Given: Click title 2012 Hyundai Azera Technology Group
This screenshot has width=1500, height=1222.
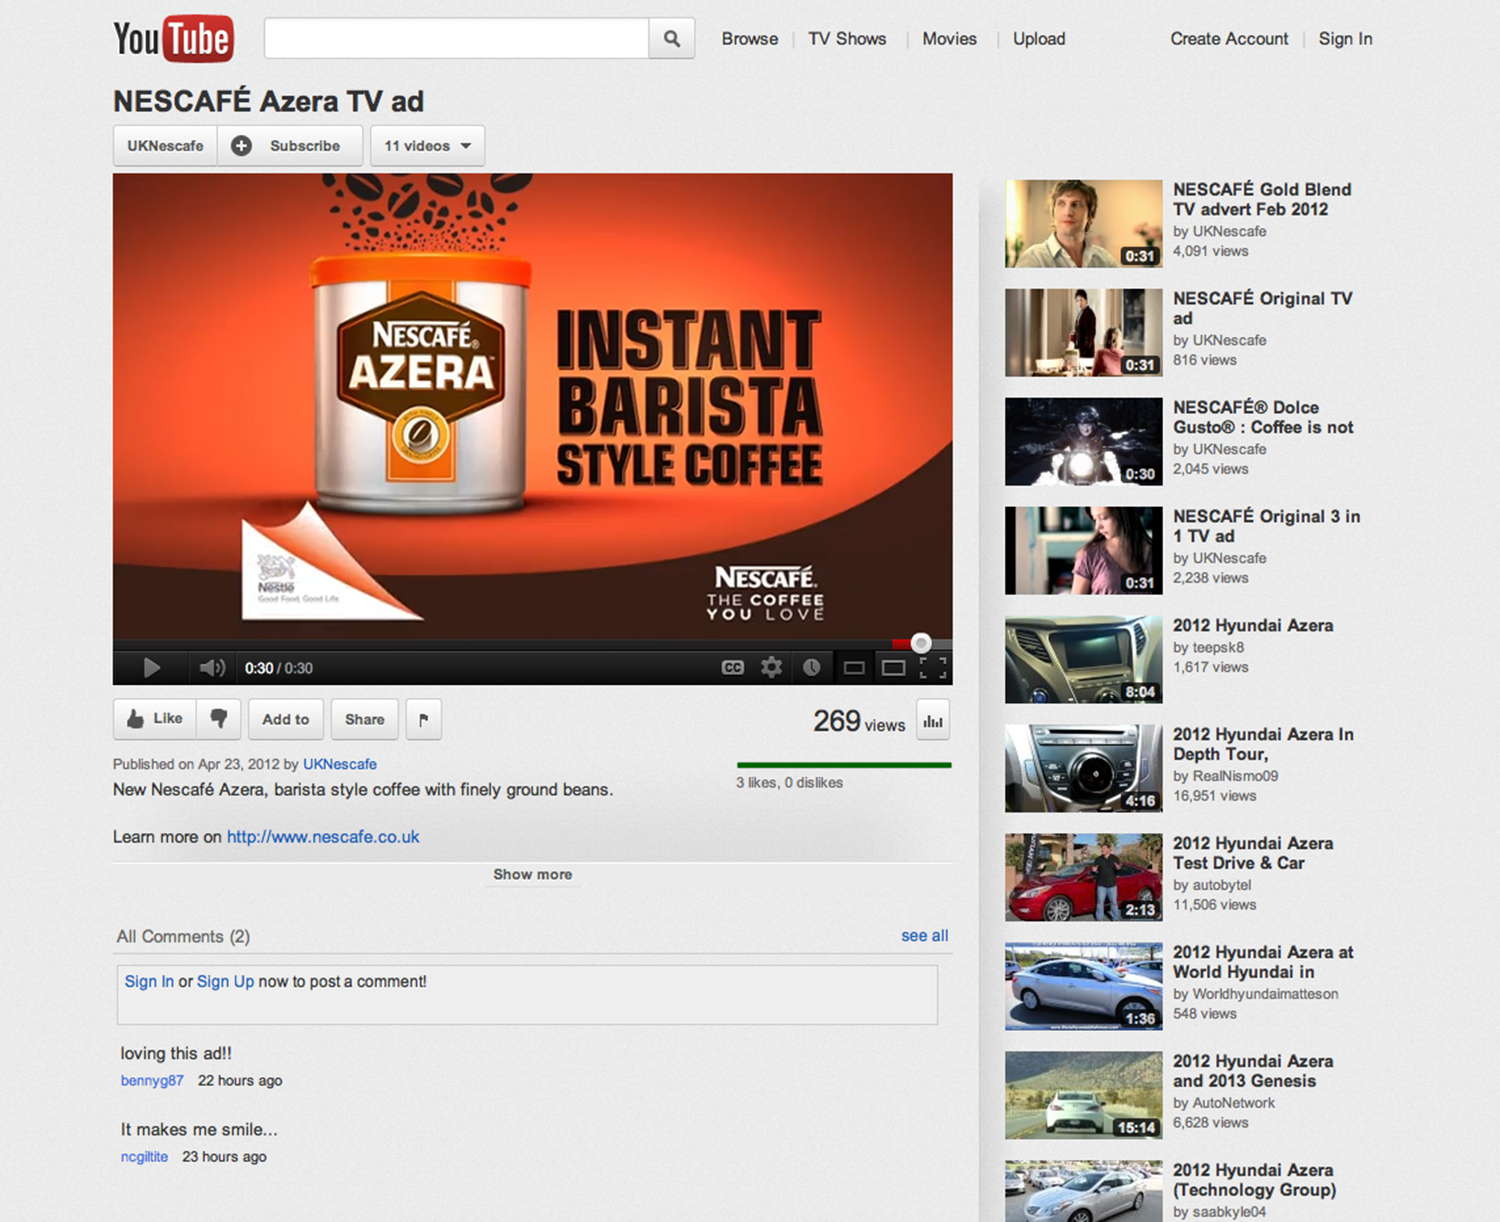Looking at the screenshot, I should 1255,1180.
